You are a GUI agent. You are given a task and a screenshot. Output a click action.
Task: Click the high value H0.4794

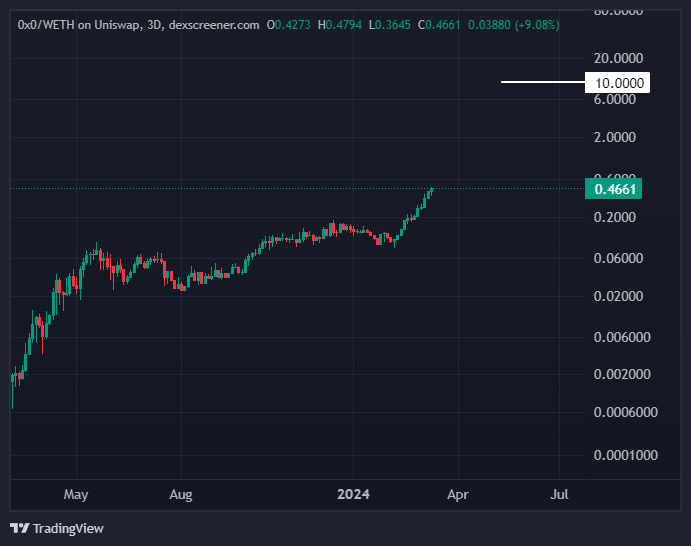click(x=340, y=25)
